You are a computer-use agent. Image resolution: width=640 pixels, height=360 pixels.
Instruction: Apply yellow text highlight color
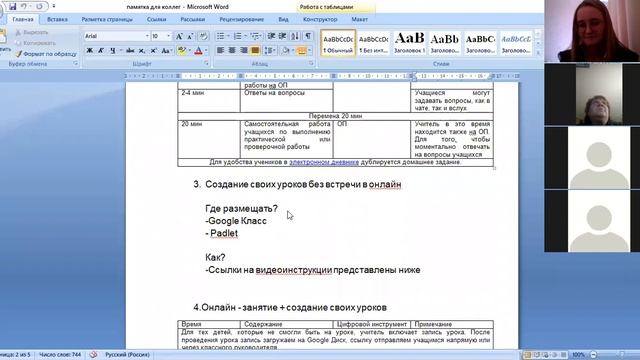182,51
